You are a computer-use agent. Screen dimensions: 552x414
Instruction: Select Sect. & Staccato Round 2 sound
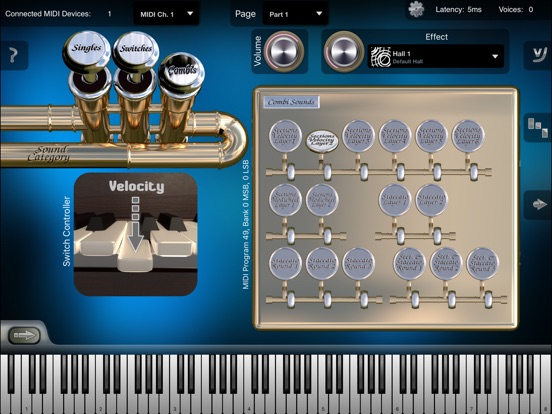tap(446, 263)
